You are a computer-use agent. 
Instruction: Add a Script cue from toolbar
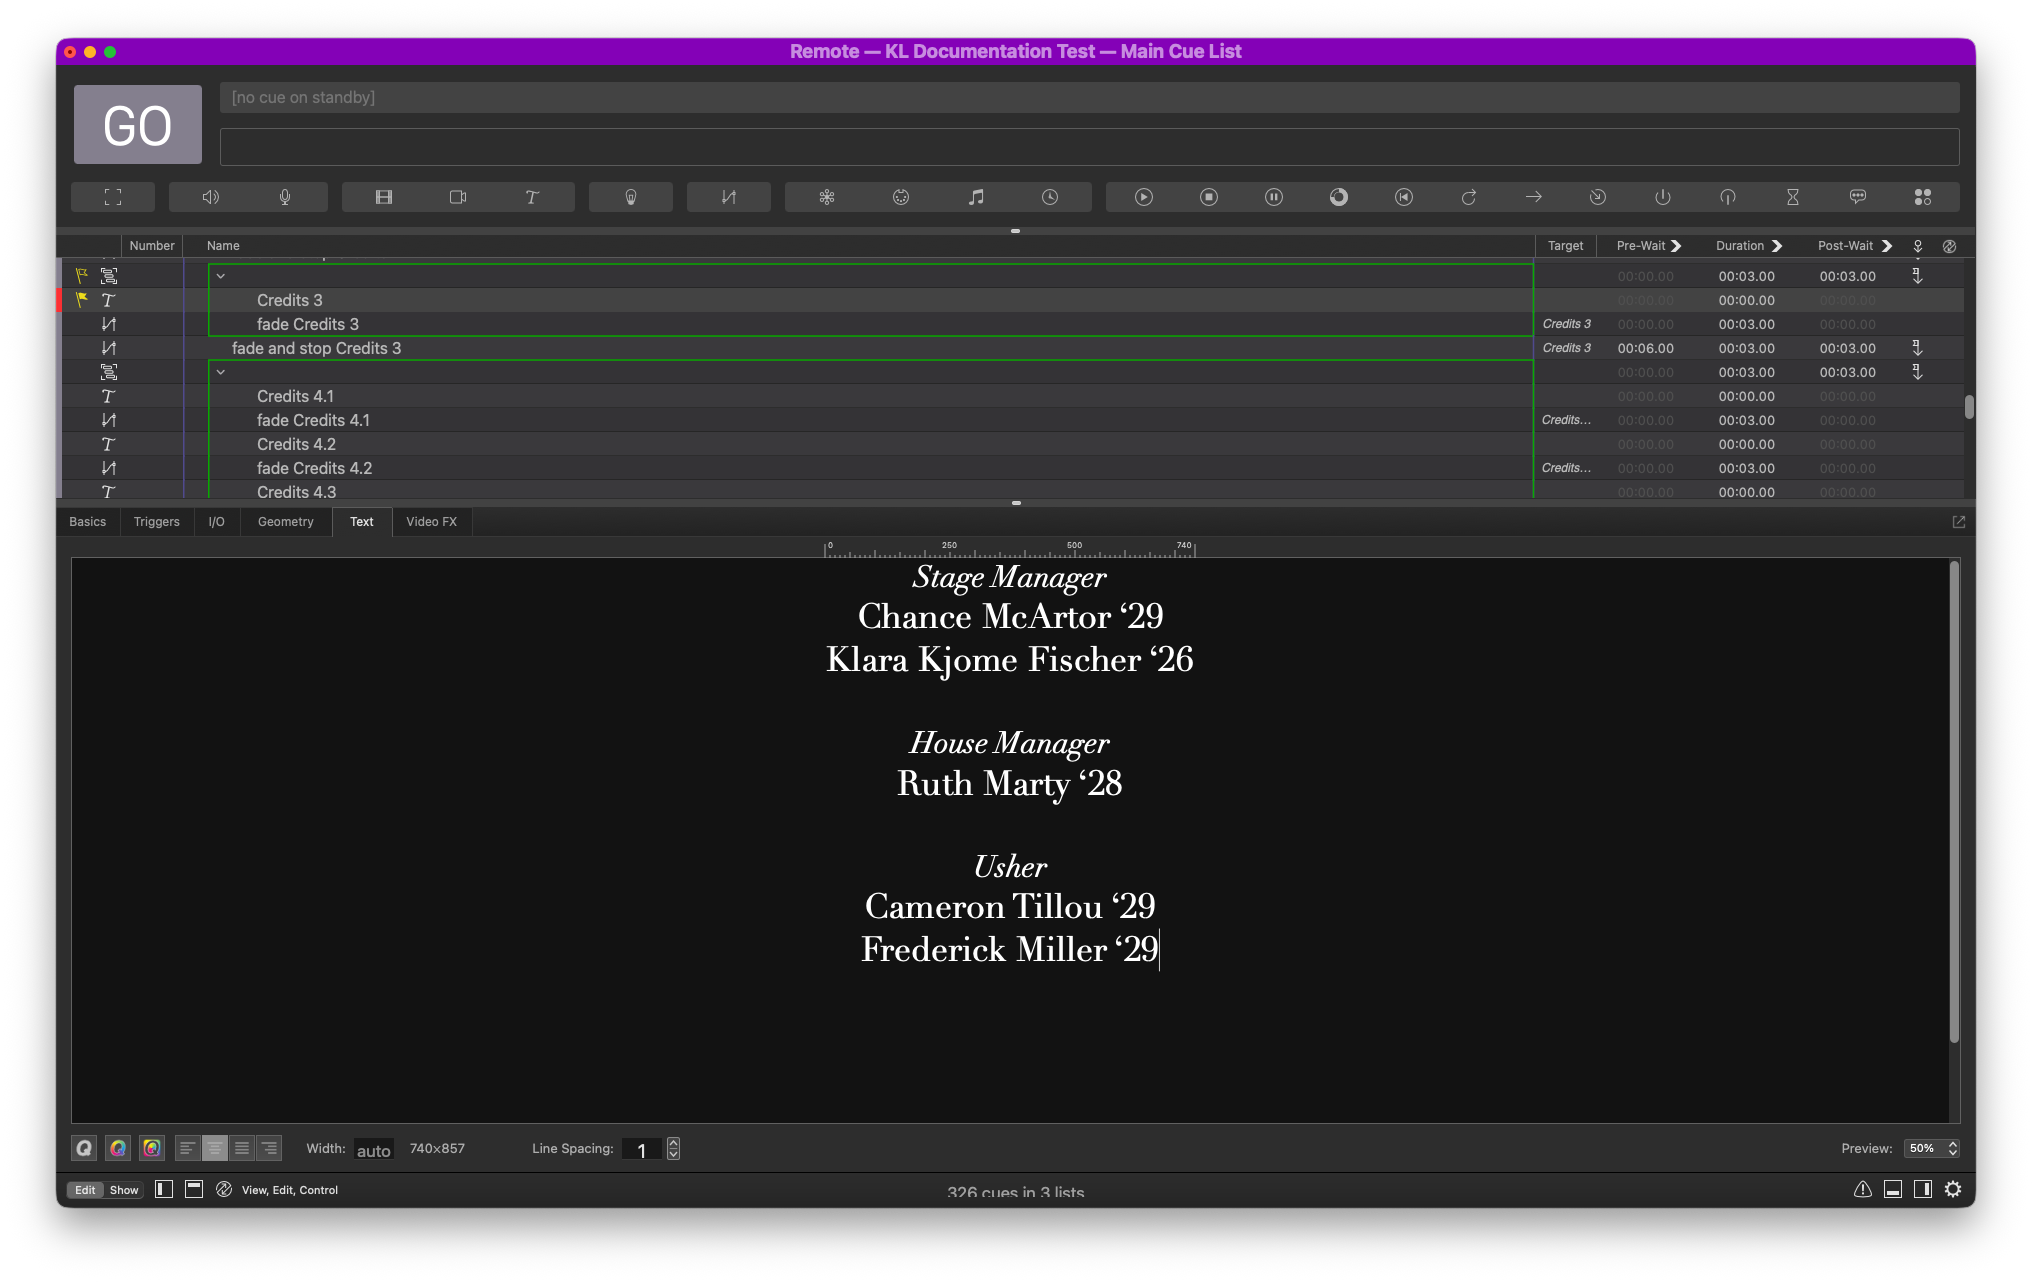click(x=1923, y=197)
